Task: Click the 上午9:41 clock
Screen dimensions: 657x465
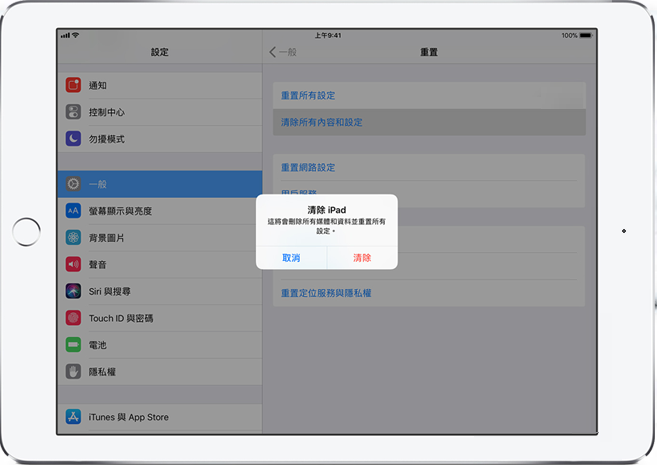Action: point(328,35)
